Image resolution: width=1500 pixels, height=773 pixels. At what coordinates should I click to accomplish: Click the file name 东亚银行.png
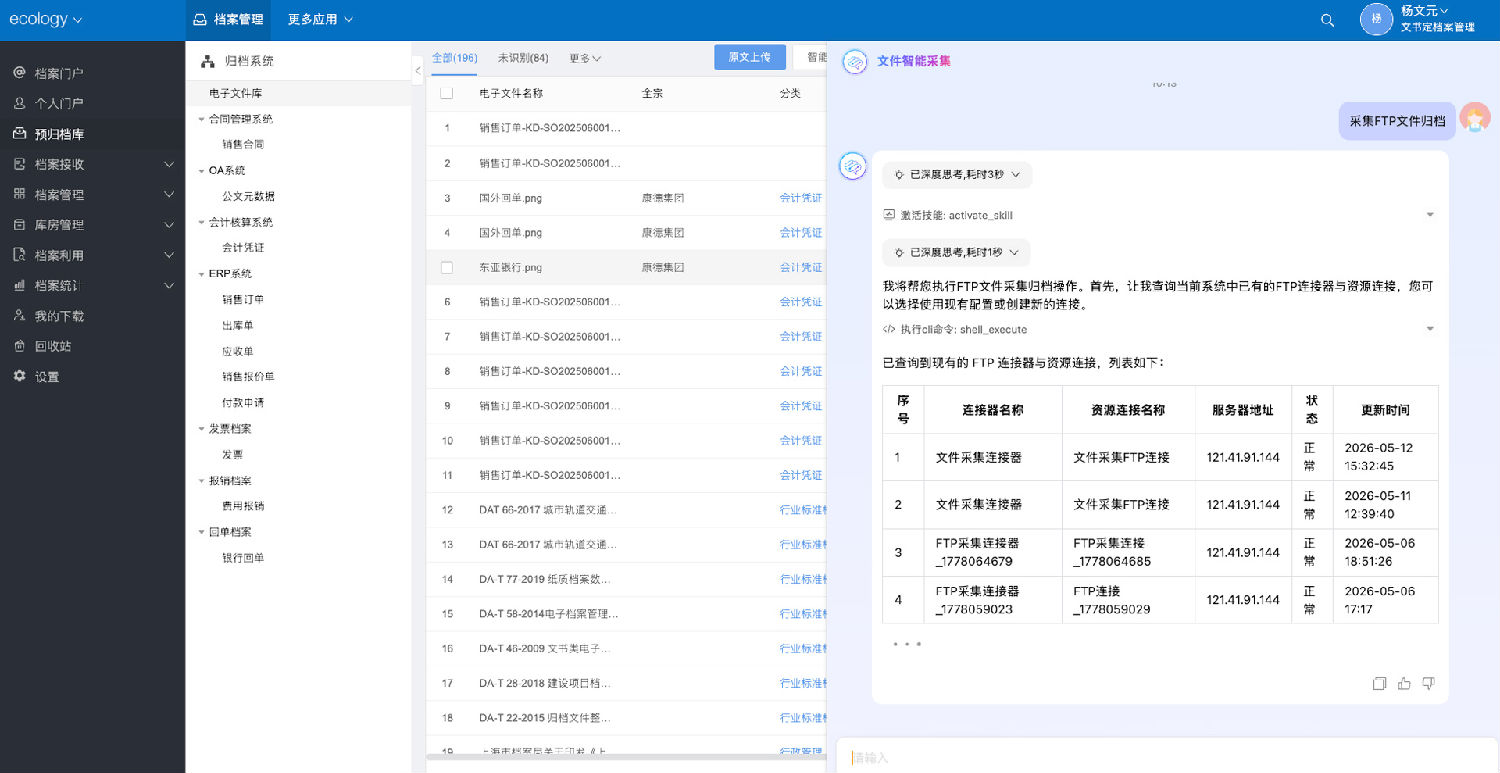click(x=510, y=268)
